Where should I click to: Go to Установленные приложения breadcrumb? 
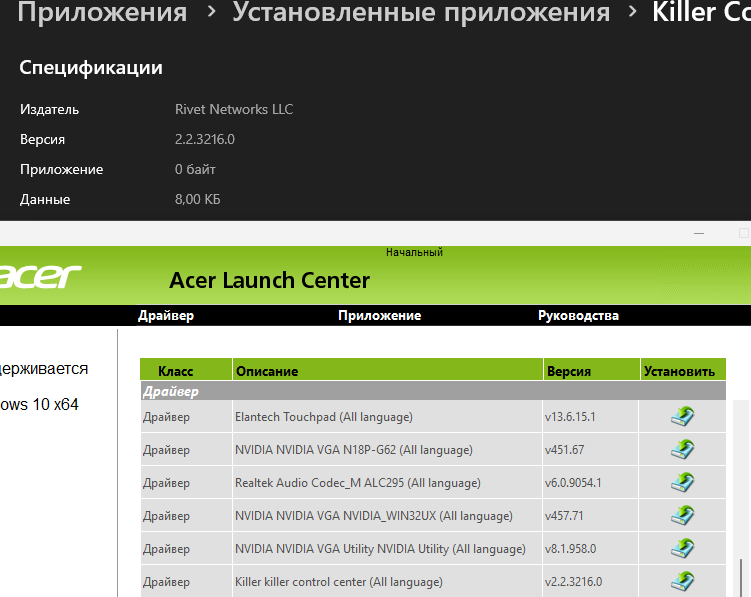421,12
